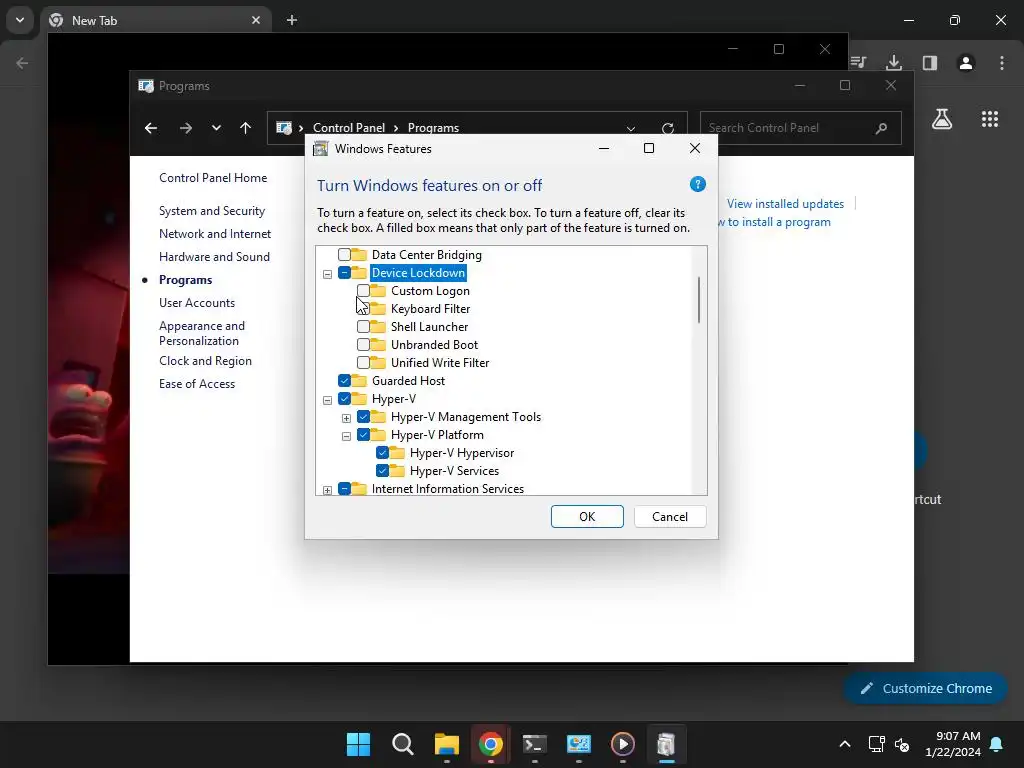Expand Hyper-V Management Tools node
Viewport: 1024px width, 768px height.
coord(346,418)
